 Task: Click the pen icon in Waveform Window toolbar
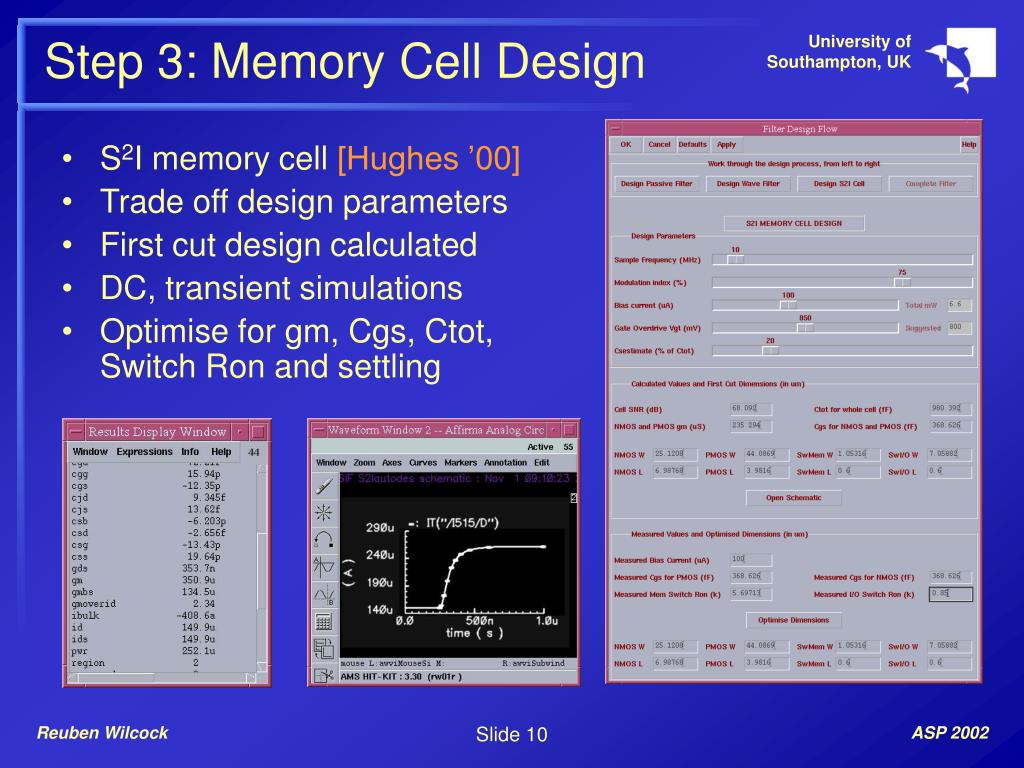click(x=323, y=485)
